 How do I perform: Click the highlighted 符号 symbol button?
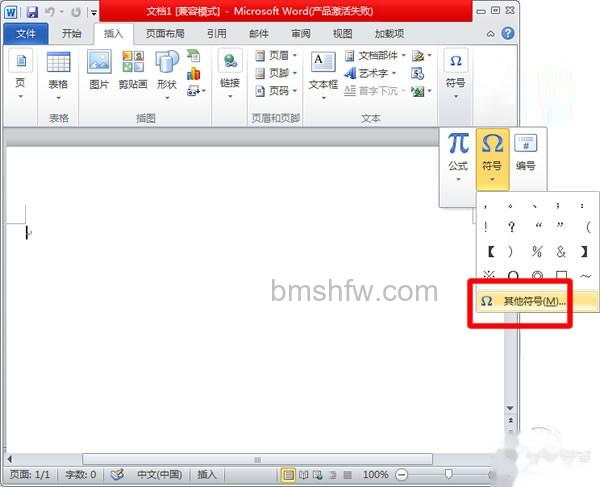tap(492, 159)
